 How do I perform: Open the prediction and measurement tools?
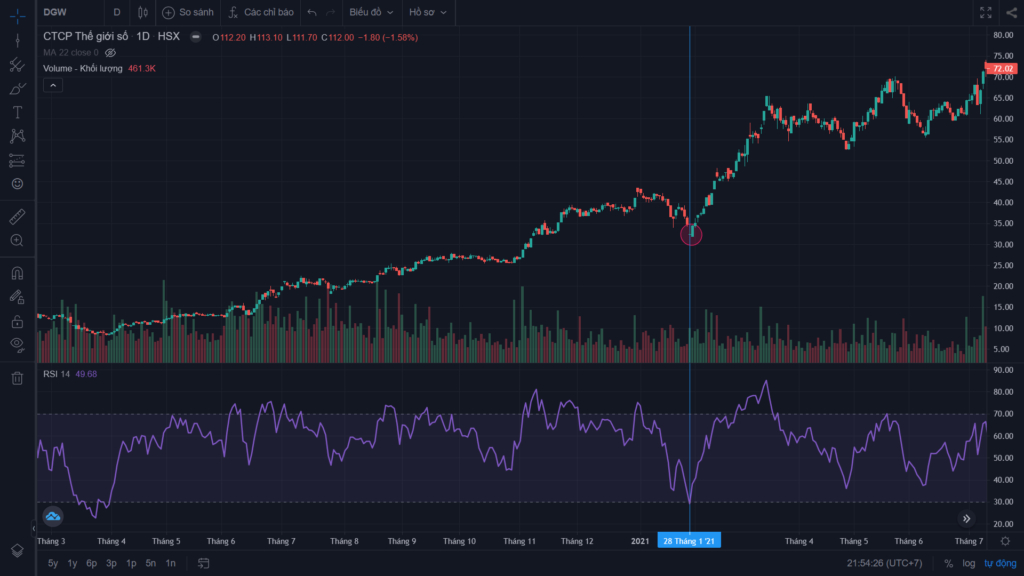[18, 160]
